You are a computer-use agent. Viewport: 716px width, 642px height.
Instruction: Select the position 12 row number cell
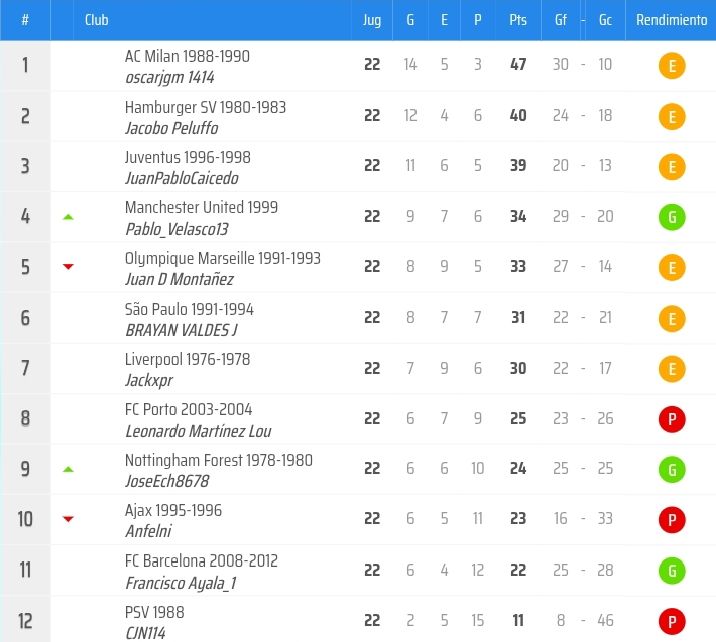(25, 620)
